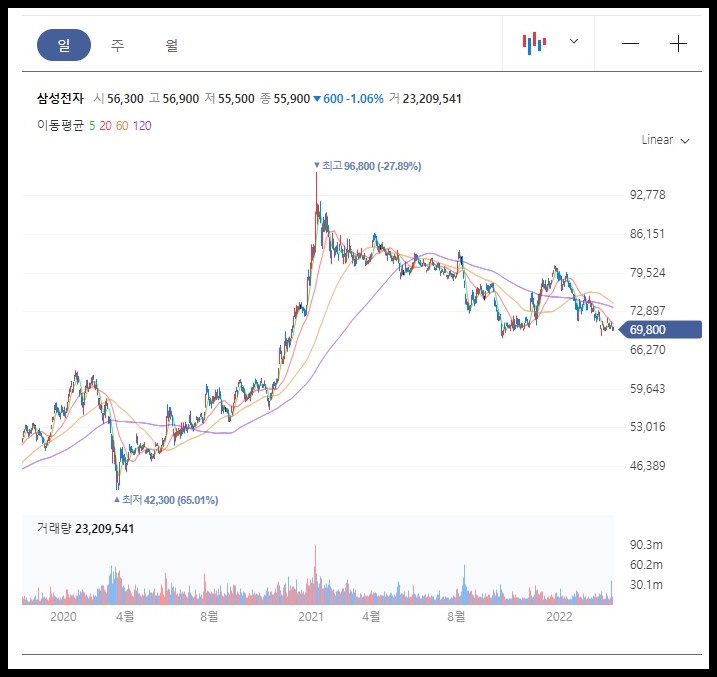Click the 2021 date axis label

[x=311, y=617]
